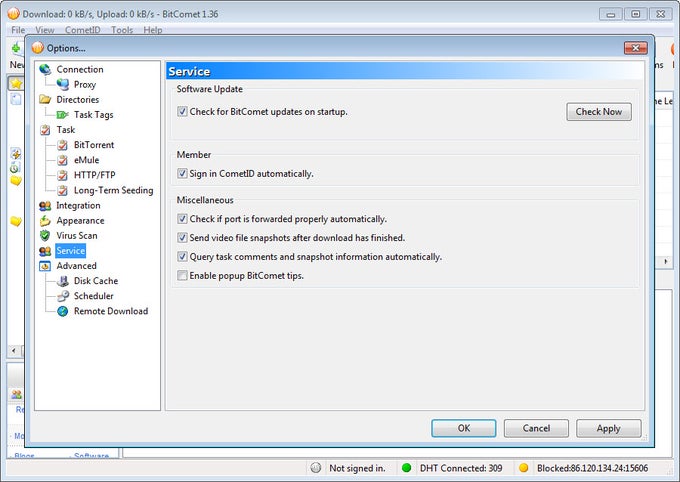The image size is (680, 482).
Task: Toggle Query task comments and snapshot information
Action: point(182,256)
